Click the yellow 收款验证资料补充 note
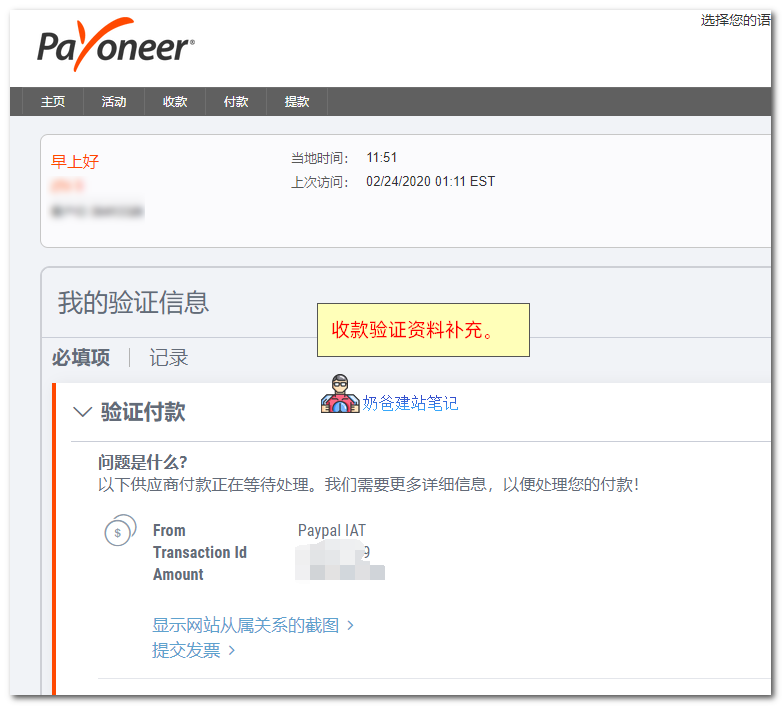 (x=423, y=330)
